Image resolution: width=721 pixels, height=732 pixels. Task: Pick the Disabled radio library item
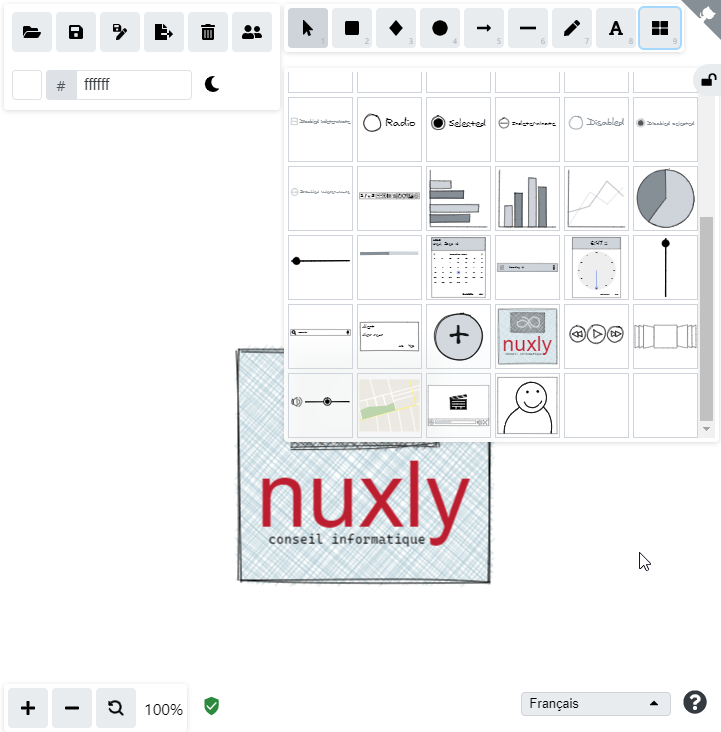(x=596, y=129)
